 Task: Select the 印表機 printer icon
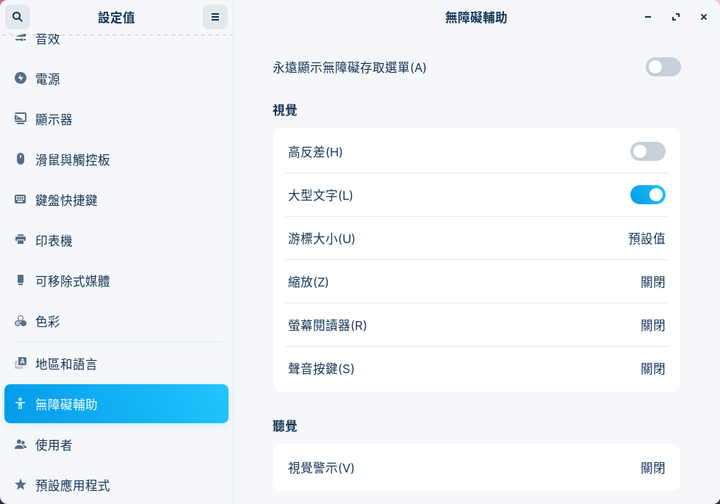click(x=20, y=240)
